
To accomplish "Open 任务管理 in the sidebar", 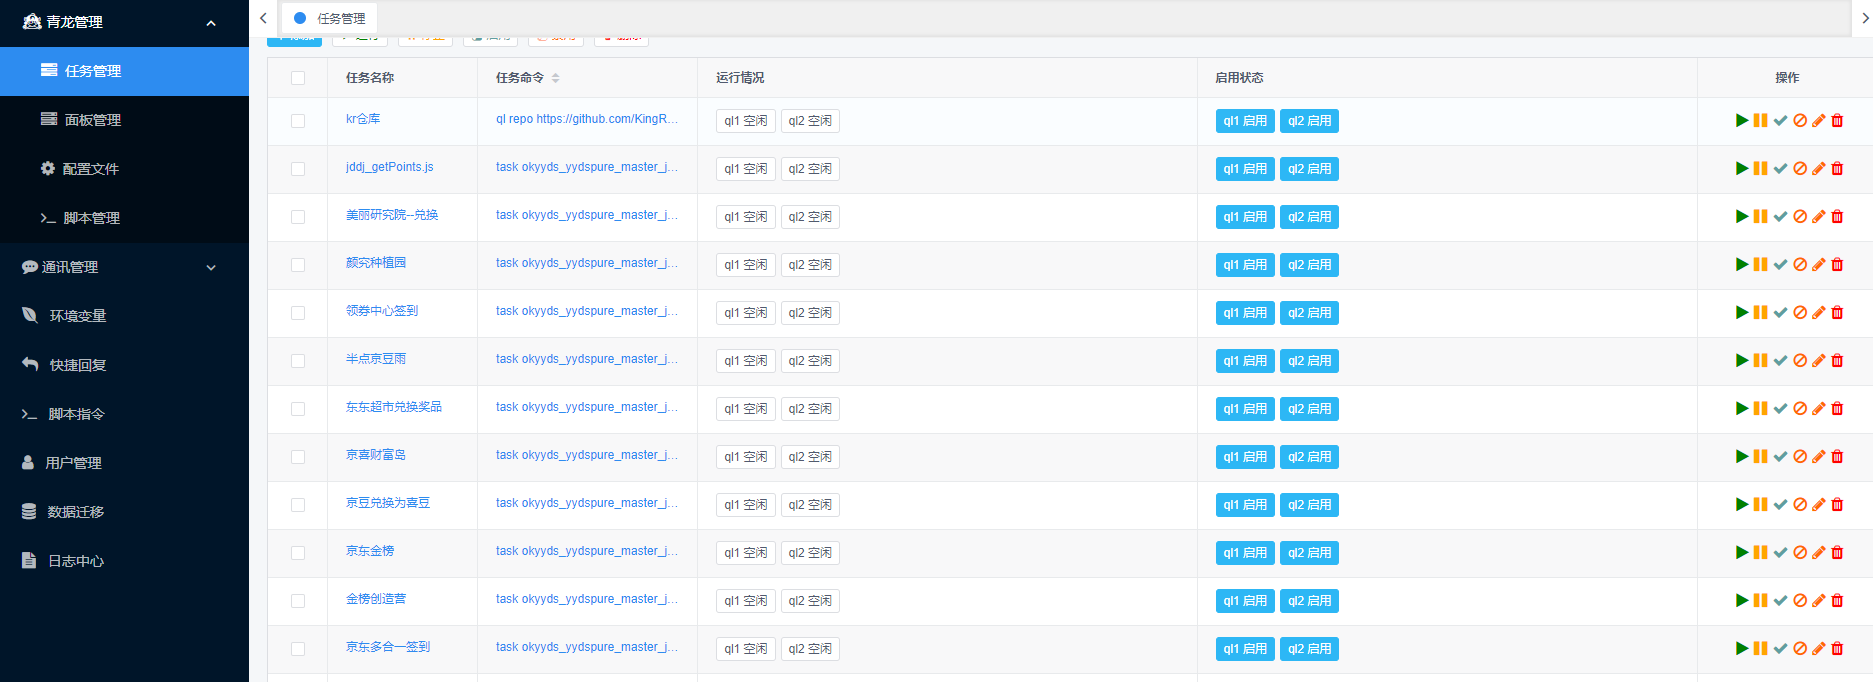I will click(124, 71).
